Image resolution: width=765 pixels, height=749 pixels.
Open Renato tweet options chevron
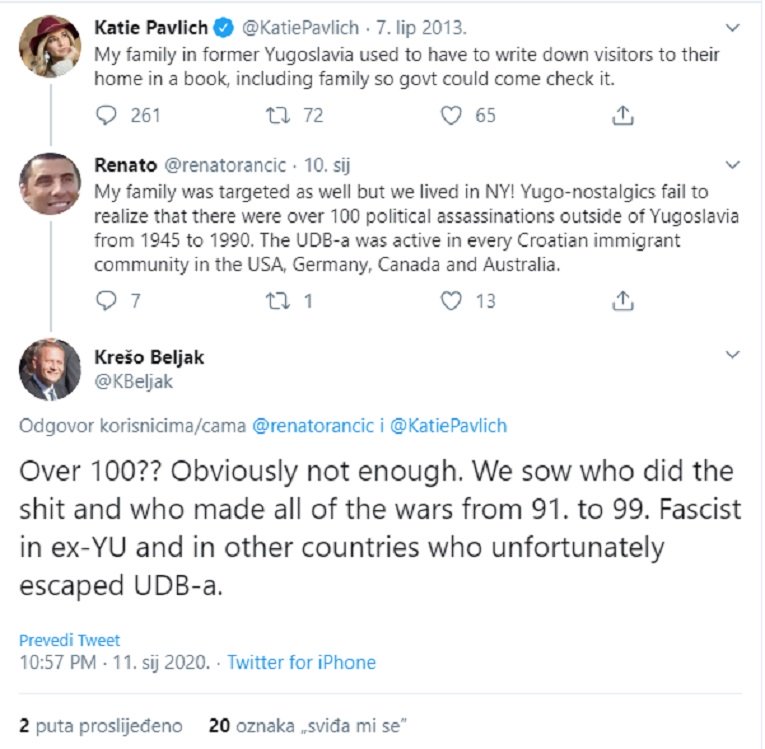pyautogui.click(x=732, y=165)
